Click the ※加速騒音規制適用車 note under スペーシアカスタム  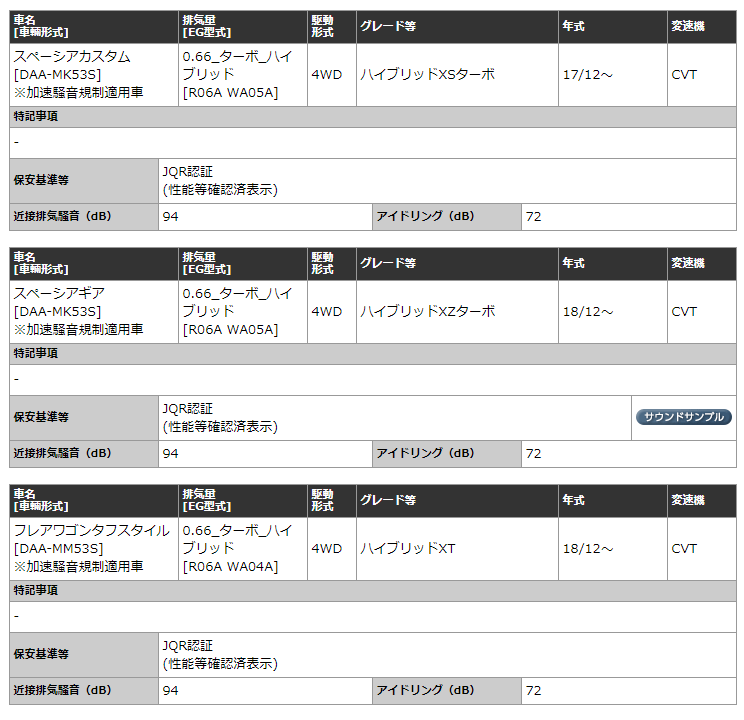coord(78,93)
